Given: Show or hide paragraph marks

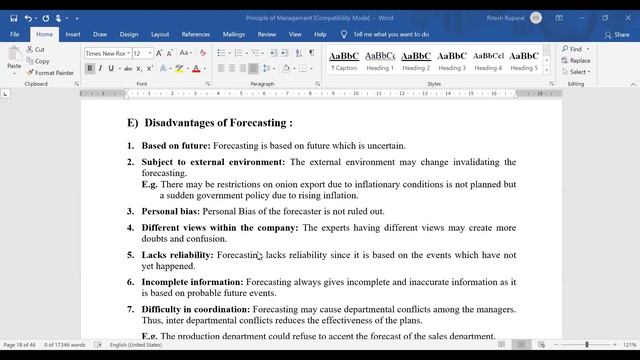Looking at the screenshot, I should tap(312, 53).
